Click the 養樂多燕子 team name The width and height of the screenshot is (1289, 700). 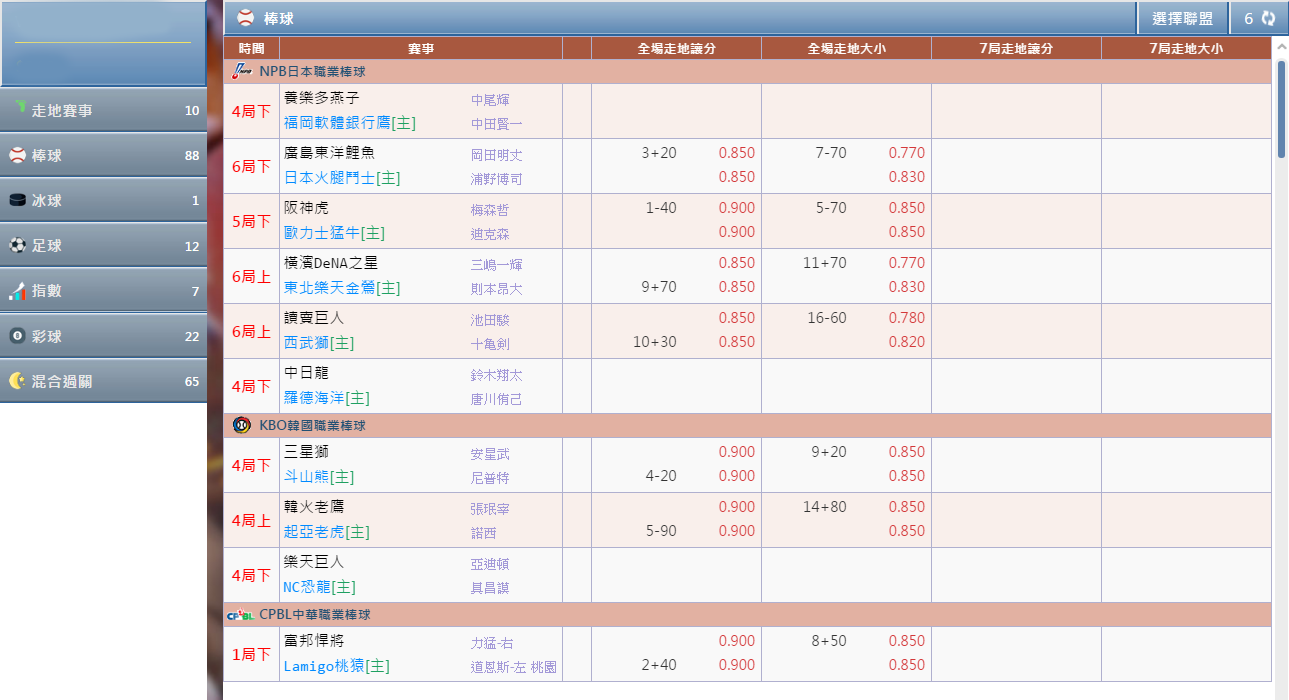322,98
